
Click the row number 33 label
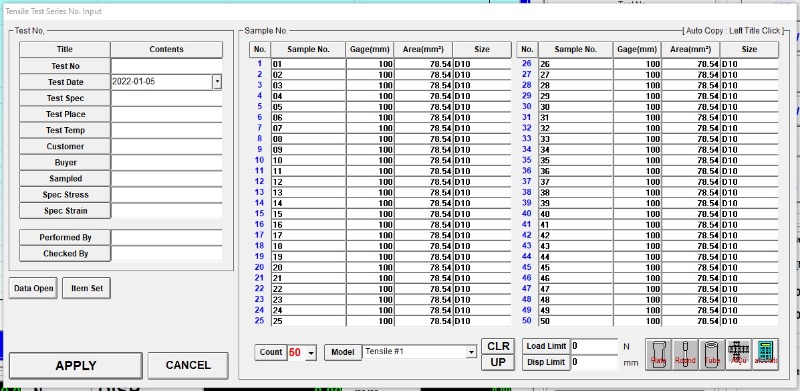[x=527, y=138]
